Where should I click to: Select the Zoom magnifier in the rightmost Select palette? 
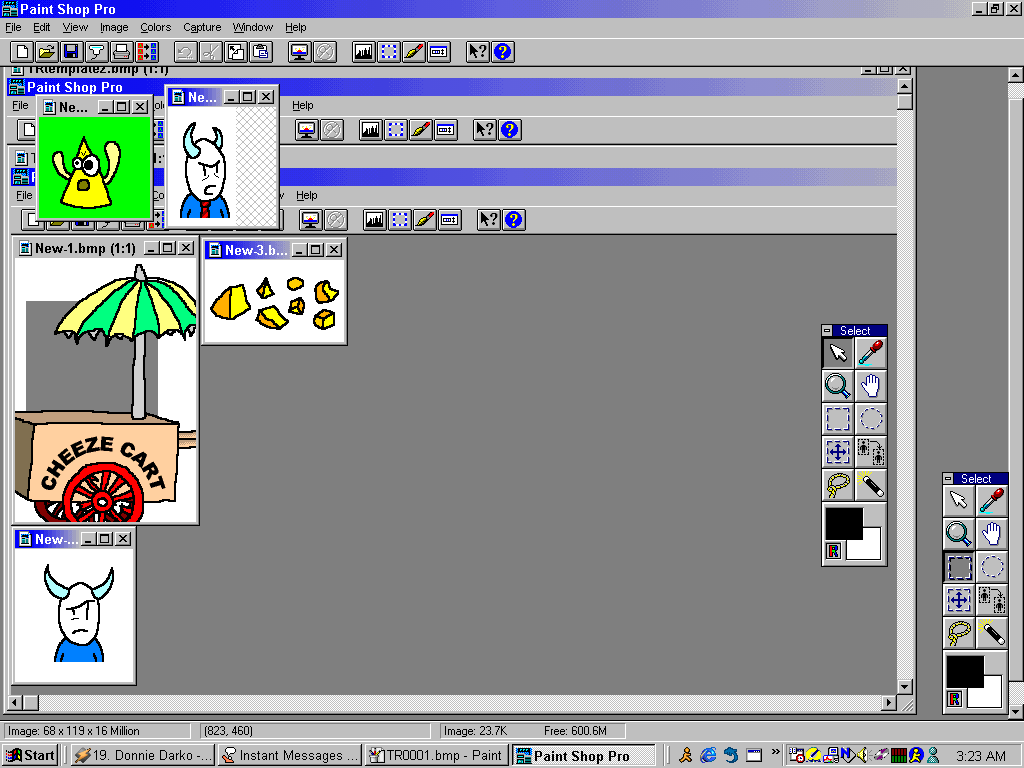[958, 534]
